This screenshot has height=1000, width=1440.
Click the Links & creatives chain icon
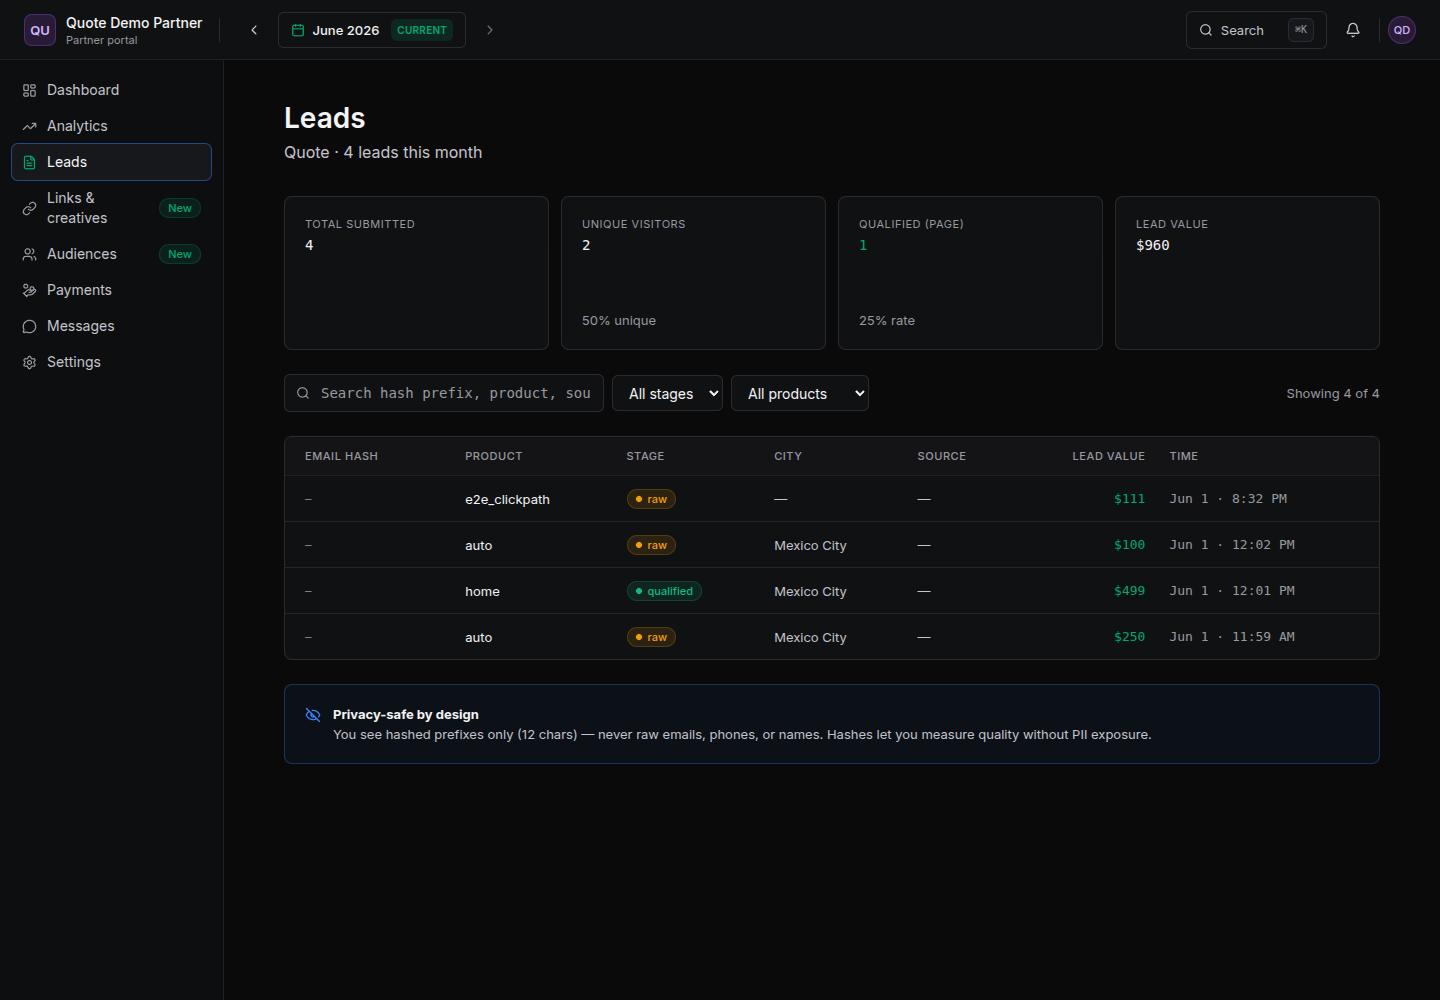point(29,208)
